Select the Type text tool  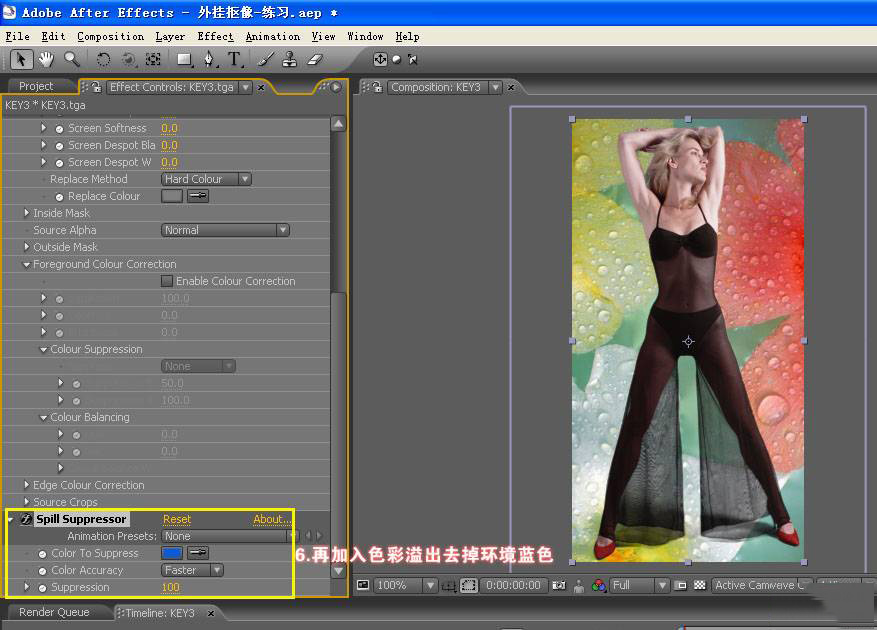tap(234, 59)
